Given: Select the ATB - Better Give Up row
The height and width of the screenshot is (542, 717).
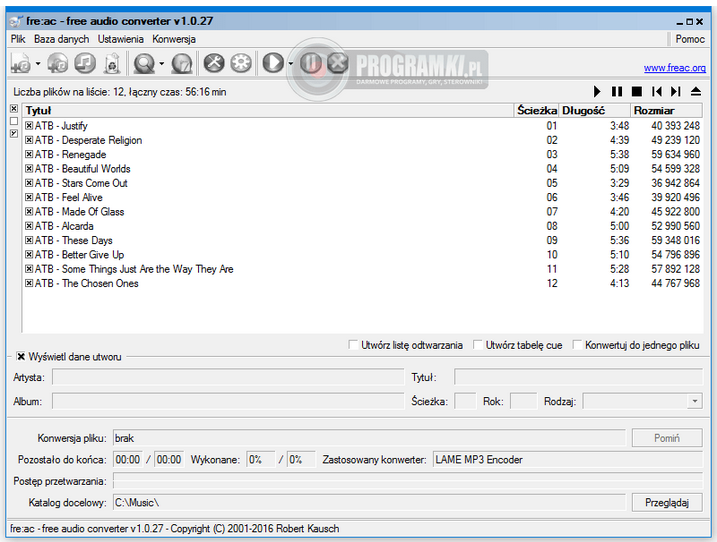Looking at the screenshot, I should (363, 254).
